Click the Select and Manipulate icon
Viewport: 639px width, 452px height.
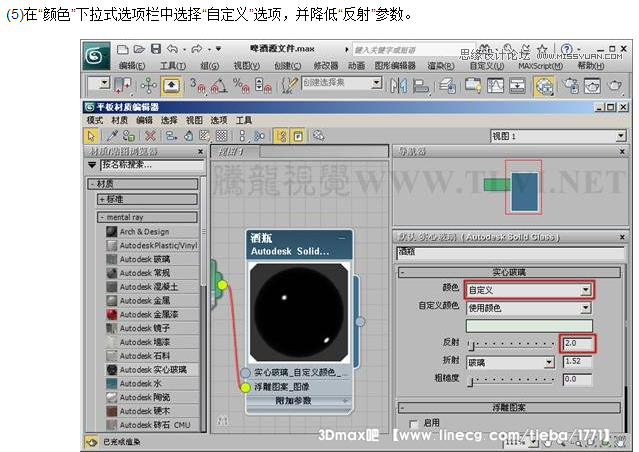click(149, 86)
